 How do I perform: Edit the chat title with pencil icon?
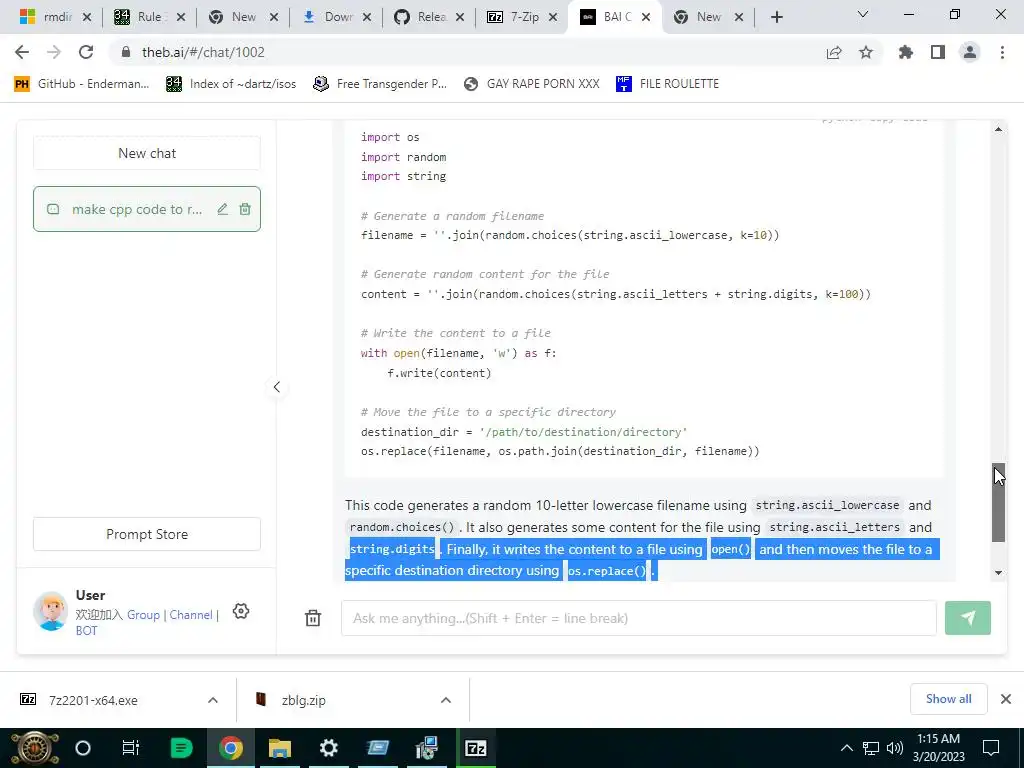tap(223, 209)
